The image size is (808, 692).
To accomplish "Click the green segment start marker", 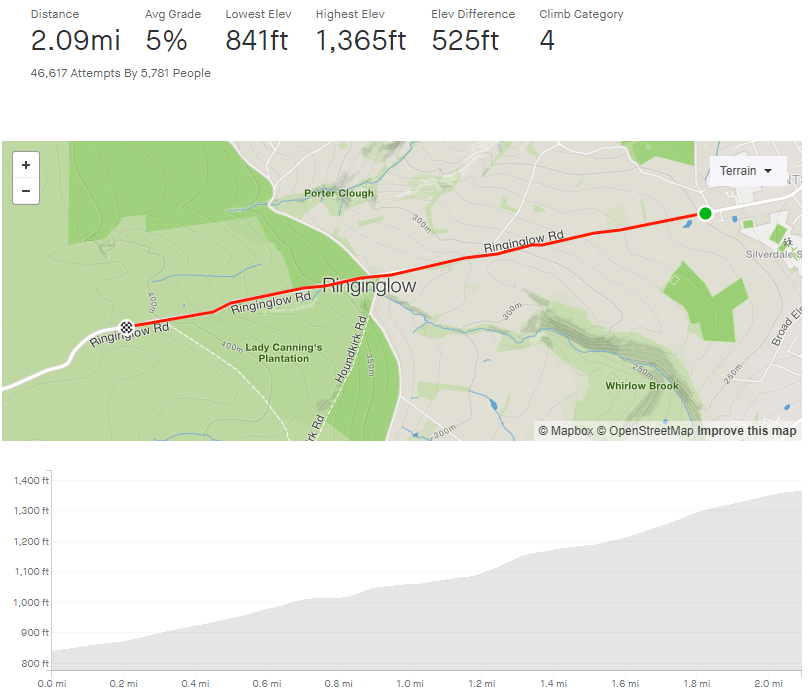I will click(705, 213).
